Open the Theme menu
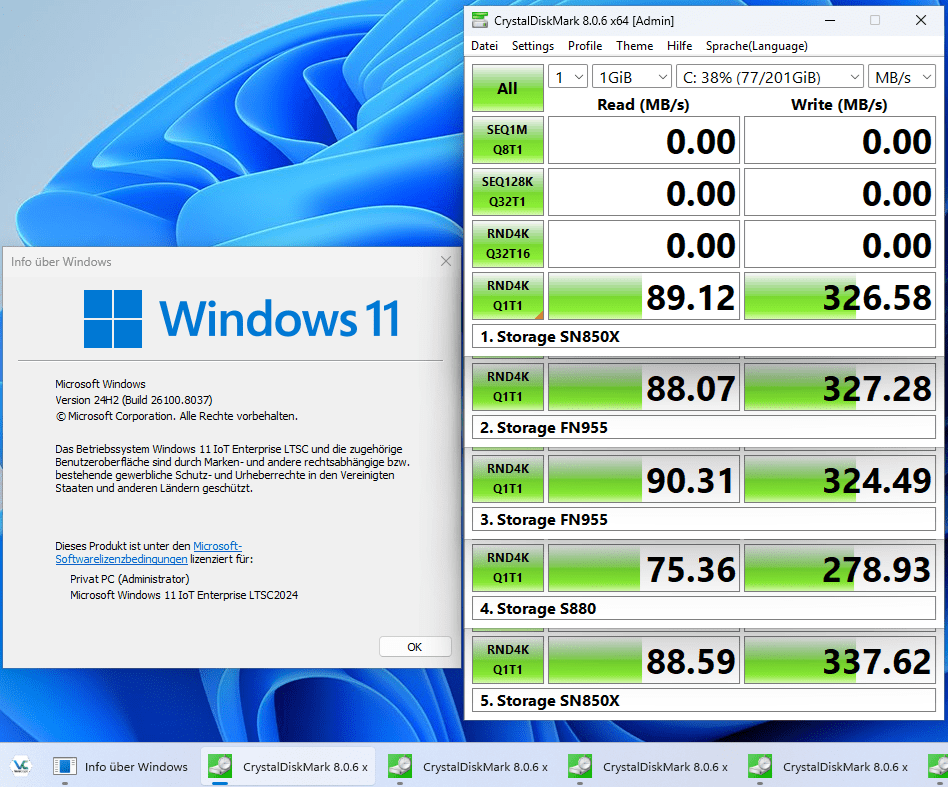Viewport: 948px width, 787px height. click(634, 46)
